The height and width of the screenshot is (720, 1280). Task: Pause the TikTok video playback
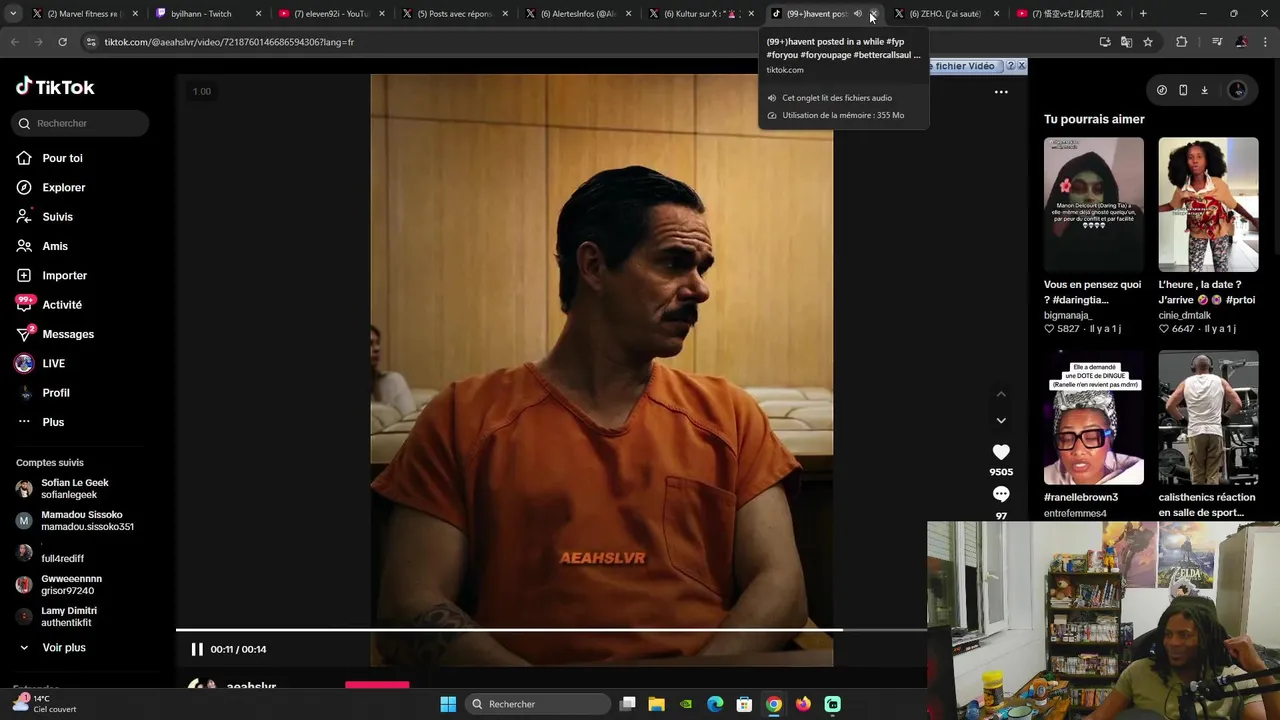[197, 649]
